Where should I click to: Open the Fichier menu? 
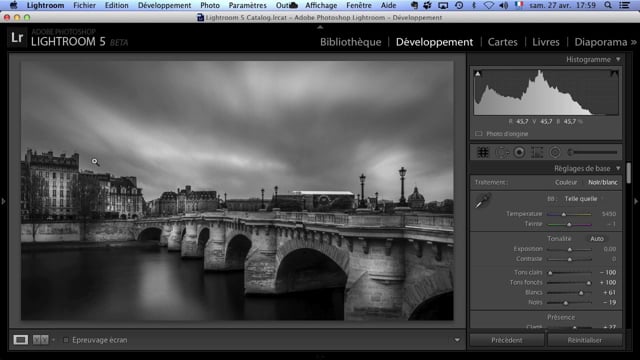click(x=84, y=5)
